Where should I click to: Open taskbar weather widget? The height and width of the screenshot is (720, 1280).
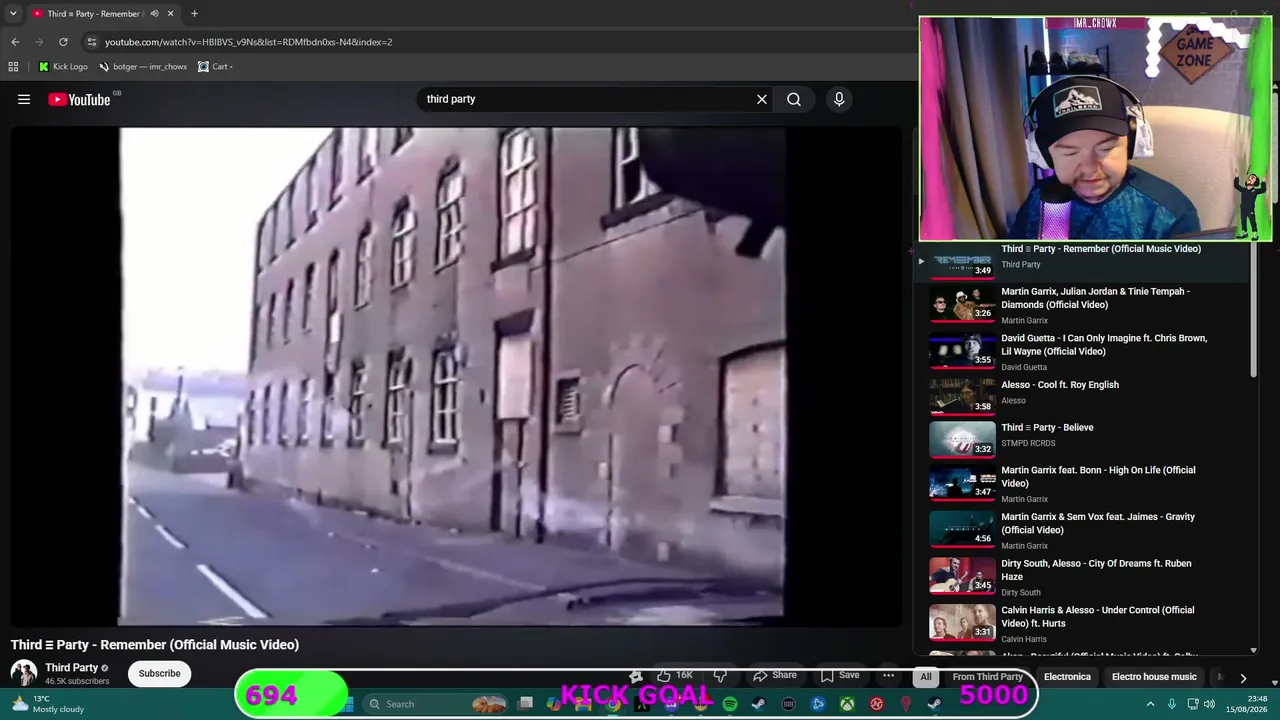pyautogui.click(x=48, y=704)
